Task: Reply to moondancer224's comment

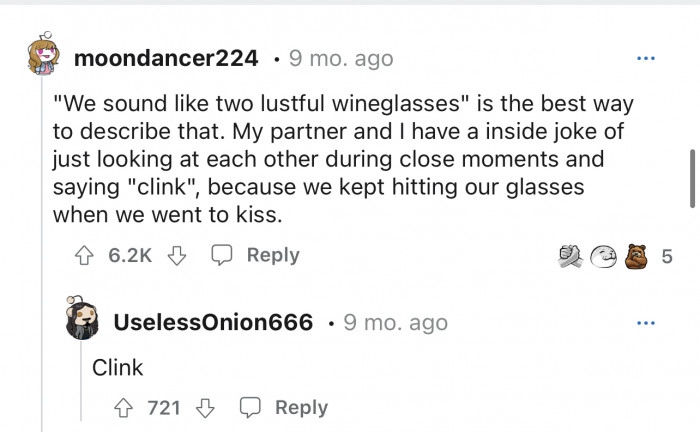Action: tap(255, 256)
